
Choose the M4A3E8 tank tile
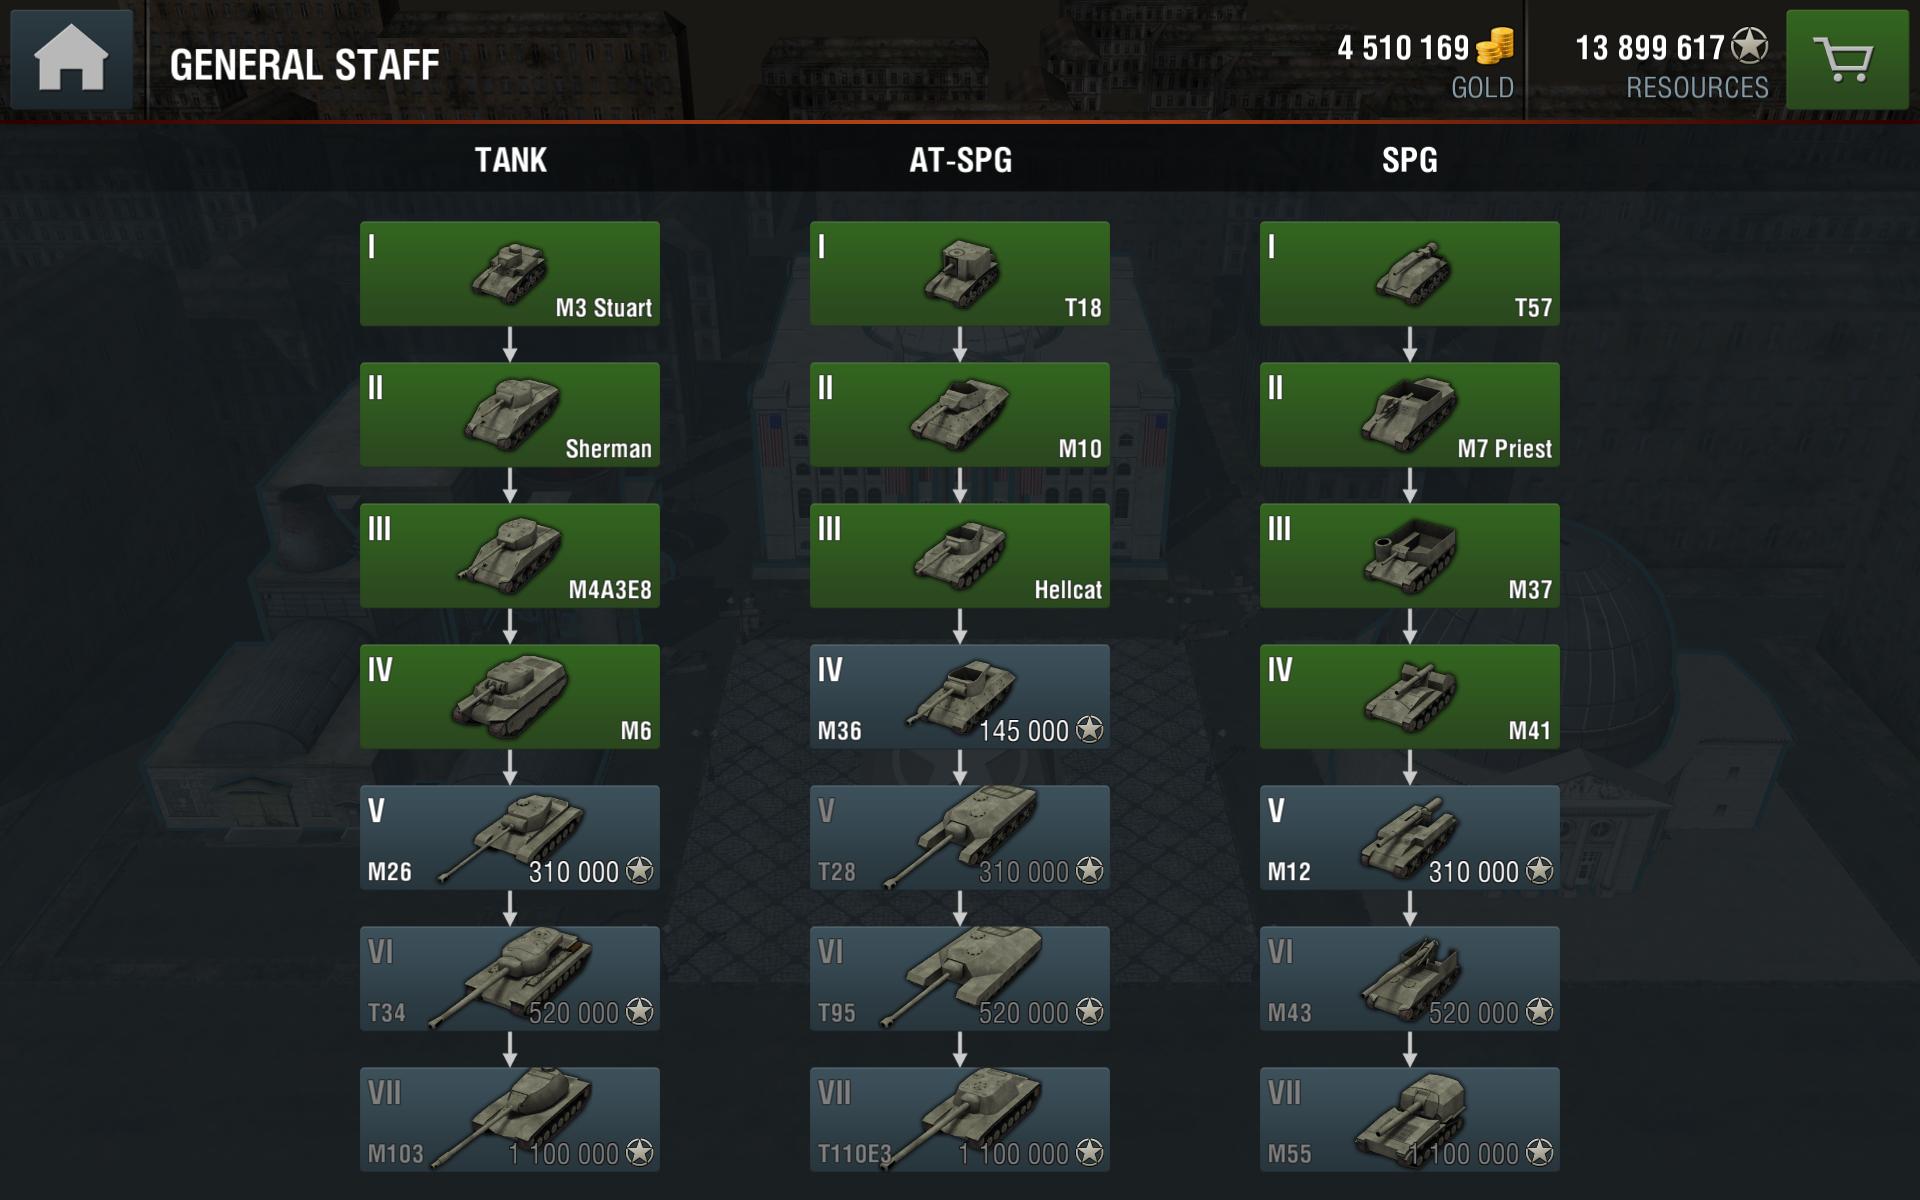pos(510,556)
